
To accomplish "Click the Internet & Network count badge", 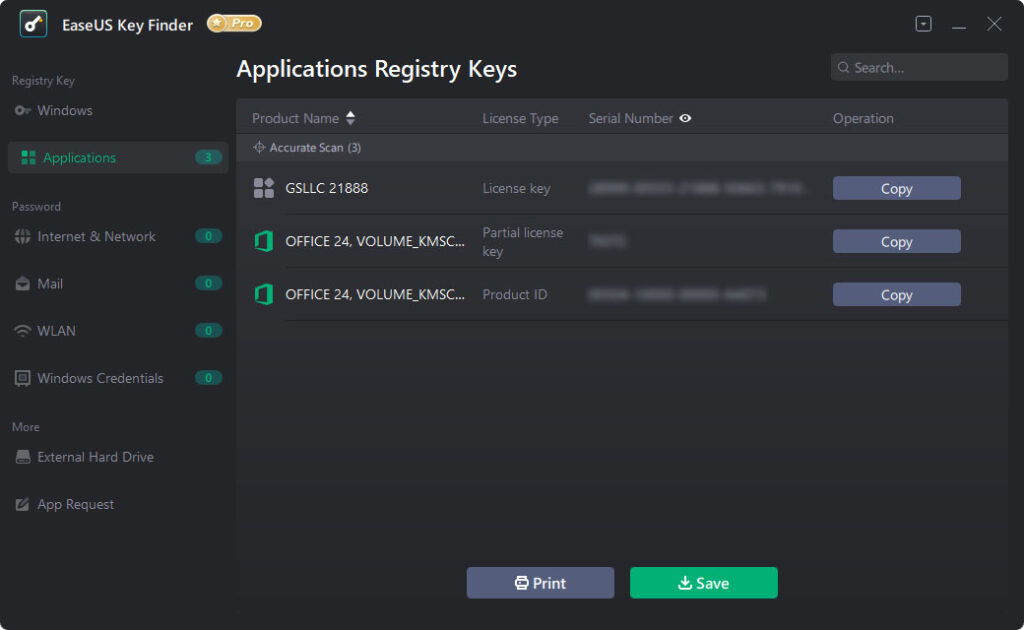I will (208, 236).
